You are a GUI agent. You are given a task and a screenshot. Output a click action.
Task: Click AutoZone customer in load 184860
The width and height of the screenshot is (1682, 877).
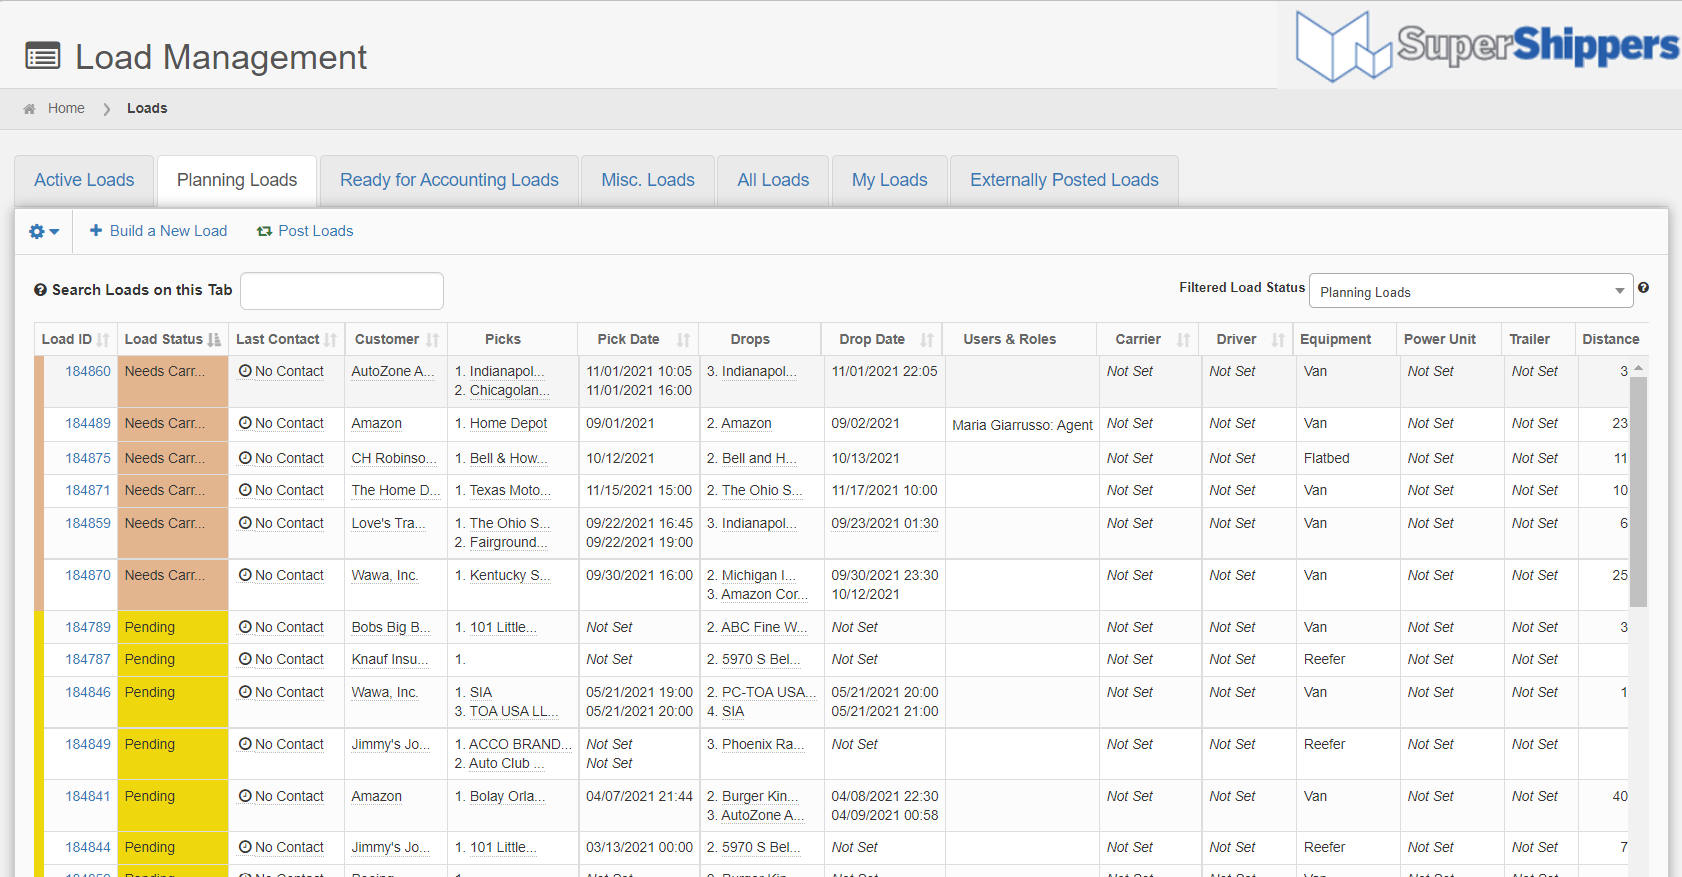(x=393, y=371)
